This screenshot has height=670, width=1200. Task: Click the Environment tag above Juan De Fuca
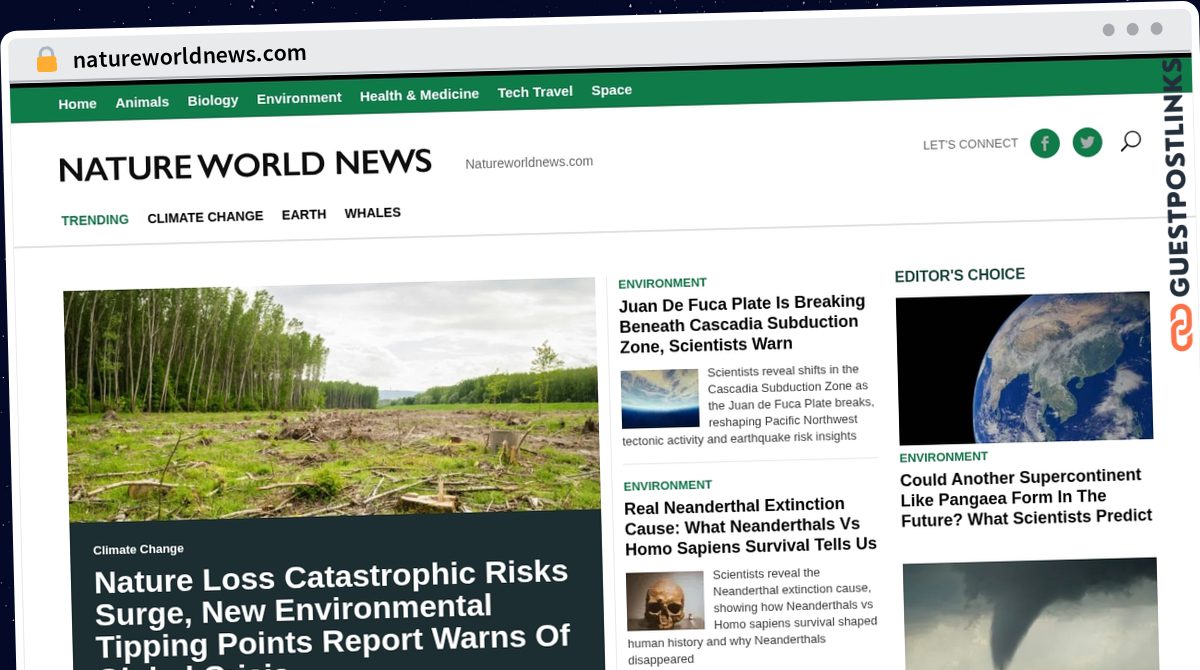click(662, 283)
